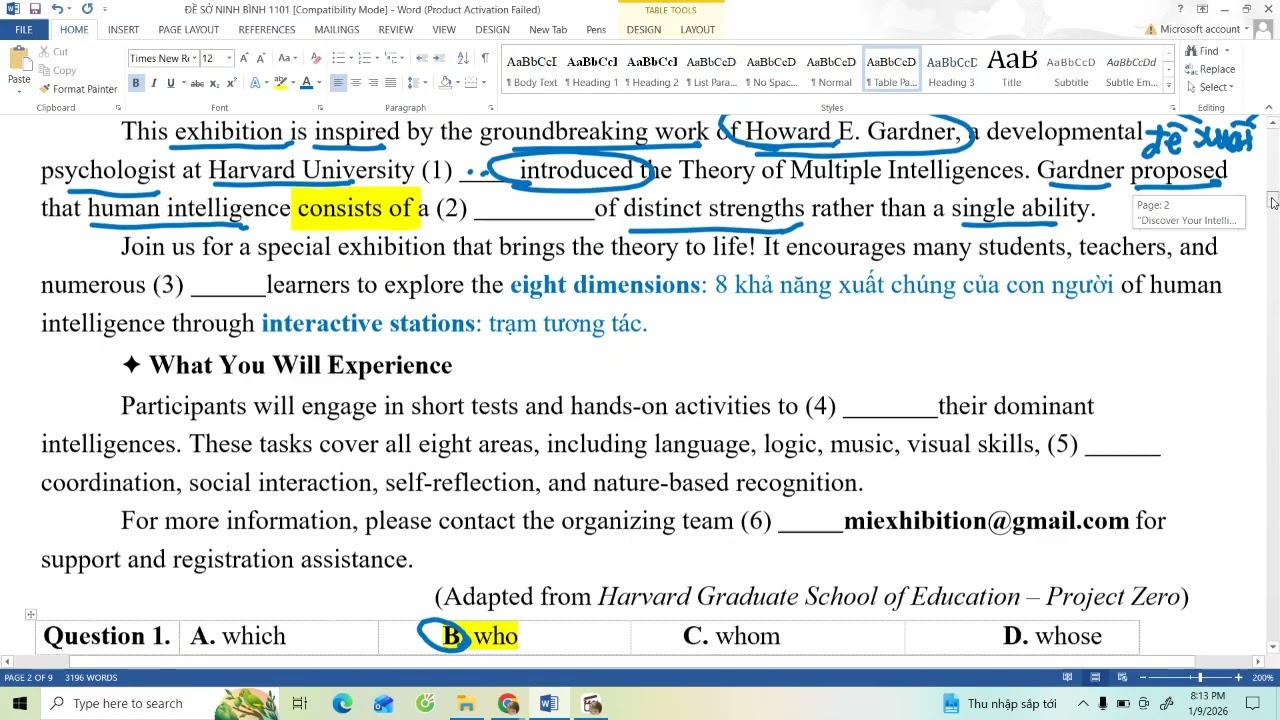The width and height of the screenshot is (1280, 720).
Task: Click the Undo arrow icon
Action: pos(57,9)
